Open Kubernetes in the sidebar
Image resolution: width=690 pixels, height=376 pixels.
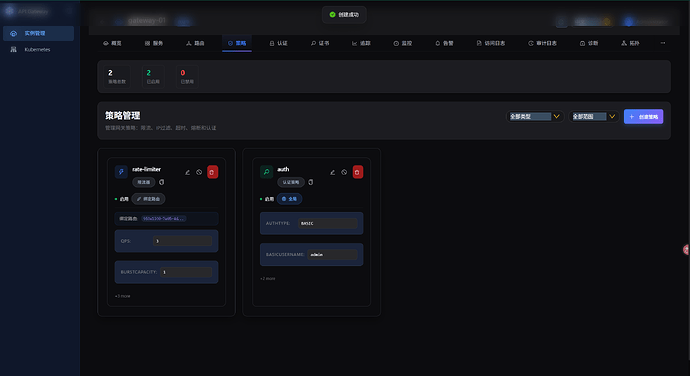coord(38,49)
